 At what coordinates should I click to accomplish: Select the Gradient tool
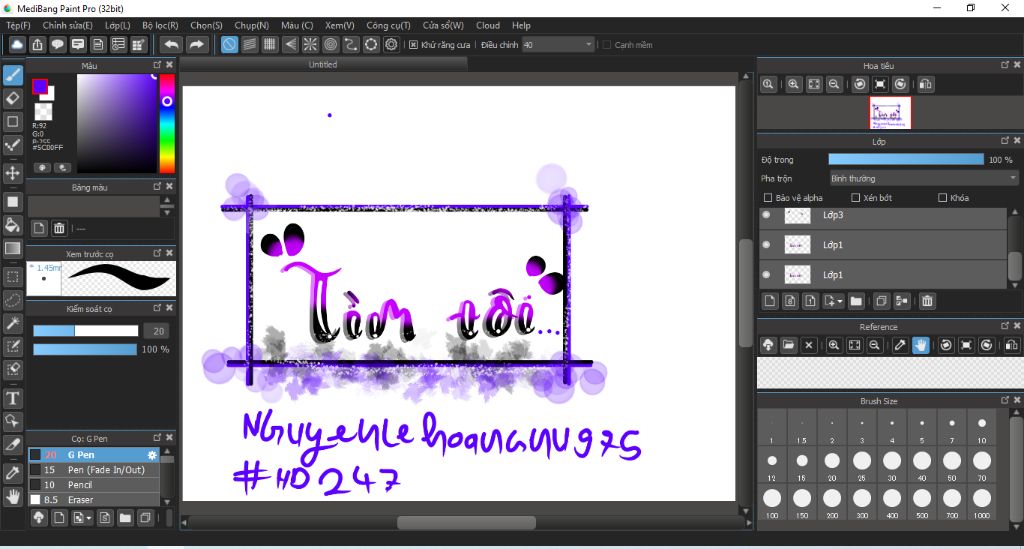12,248
